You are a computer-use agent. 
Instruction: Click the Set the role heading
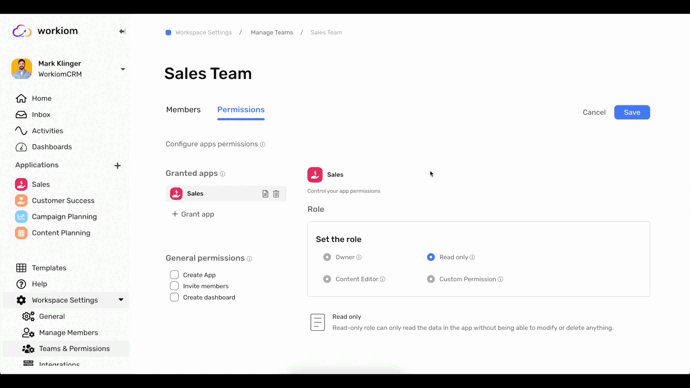click(338, 239)
